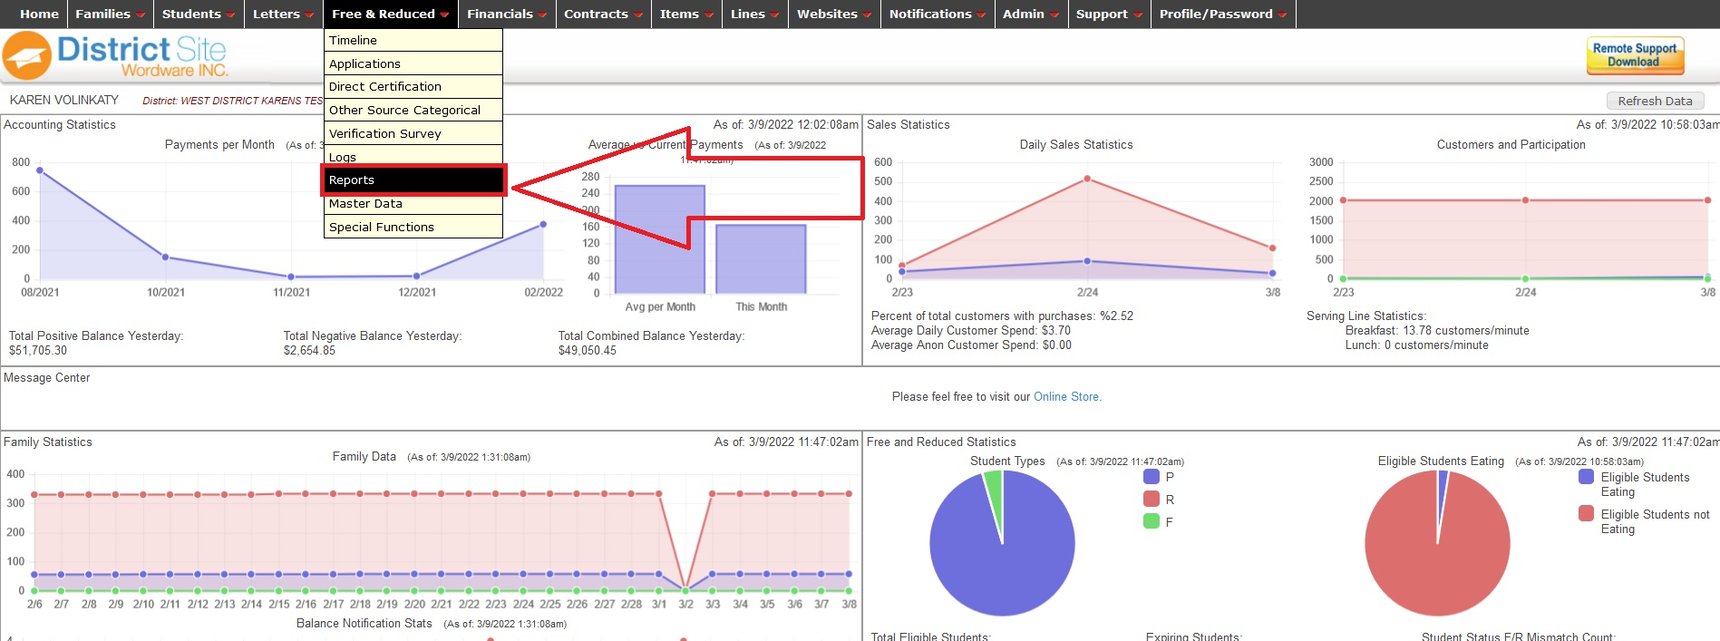Open Direct Certification menu entry
1720x641 pixels.
[x=413, y=87]
